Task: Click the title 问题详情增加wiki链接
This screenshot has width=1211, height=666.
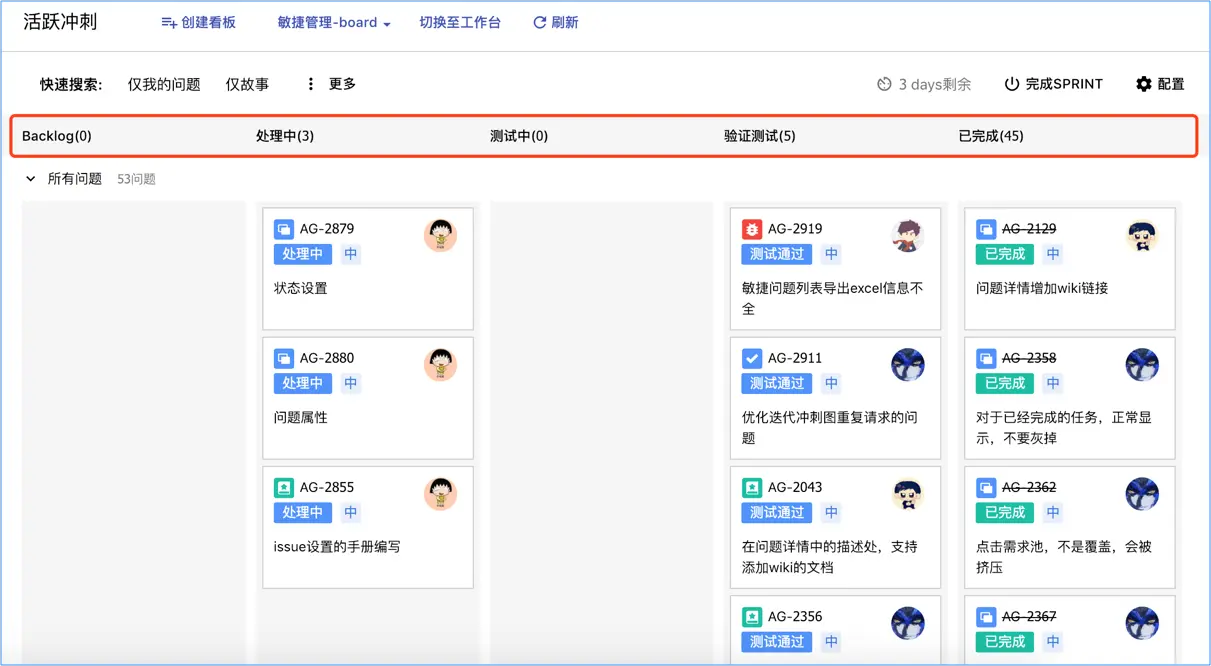Action: coord(1042,288)
